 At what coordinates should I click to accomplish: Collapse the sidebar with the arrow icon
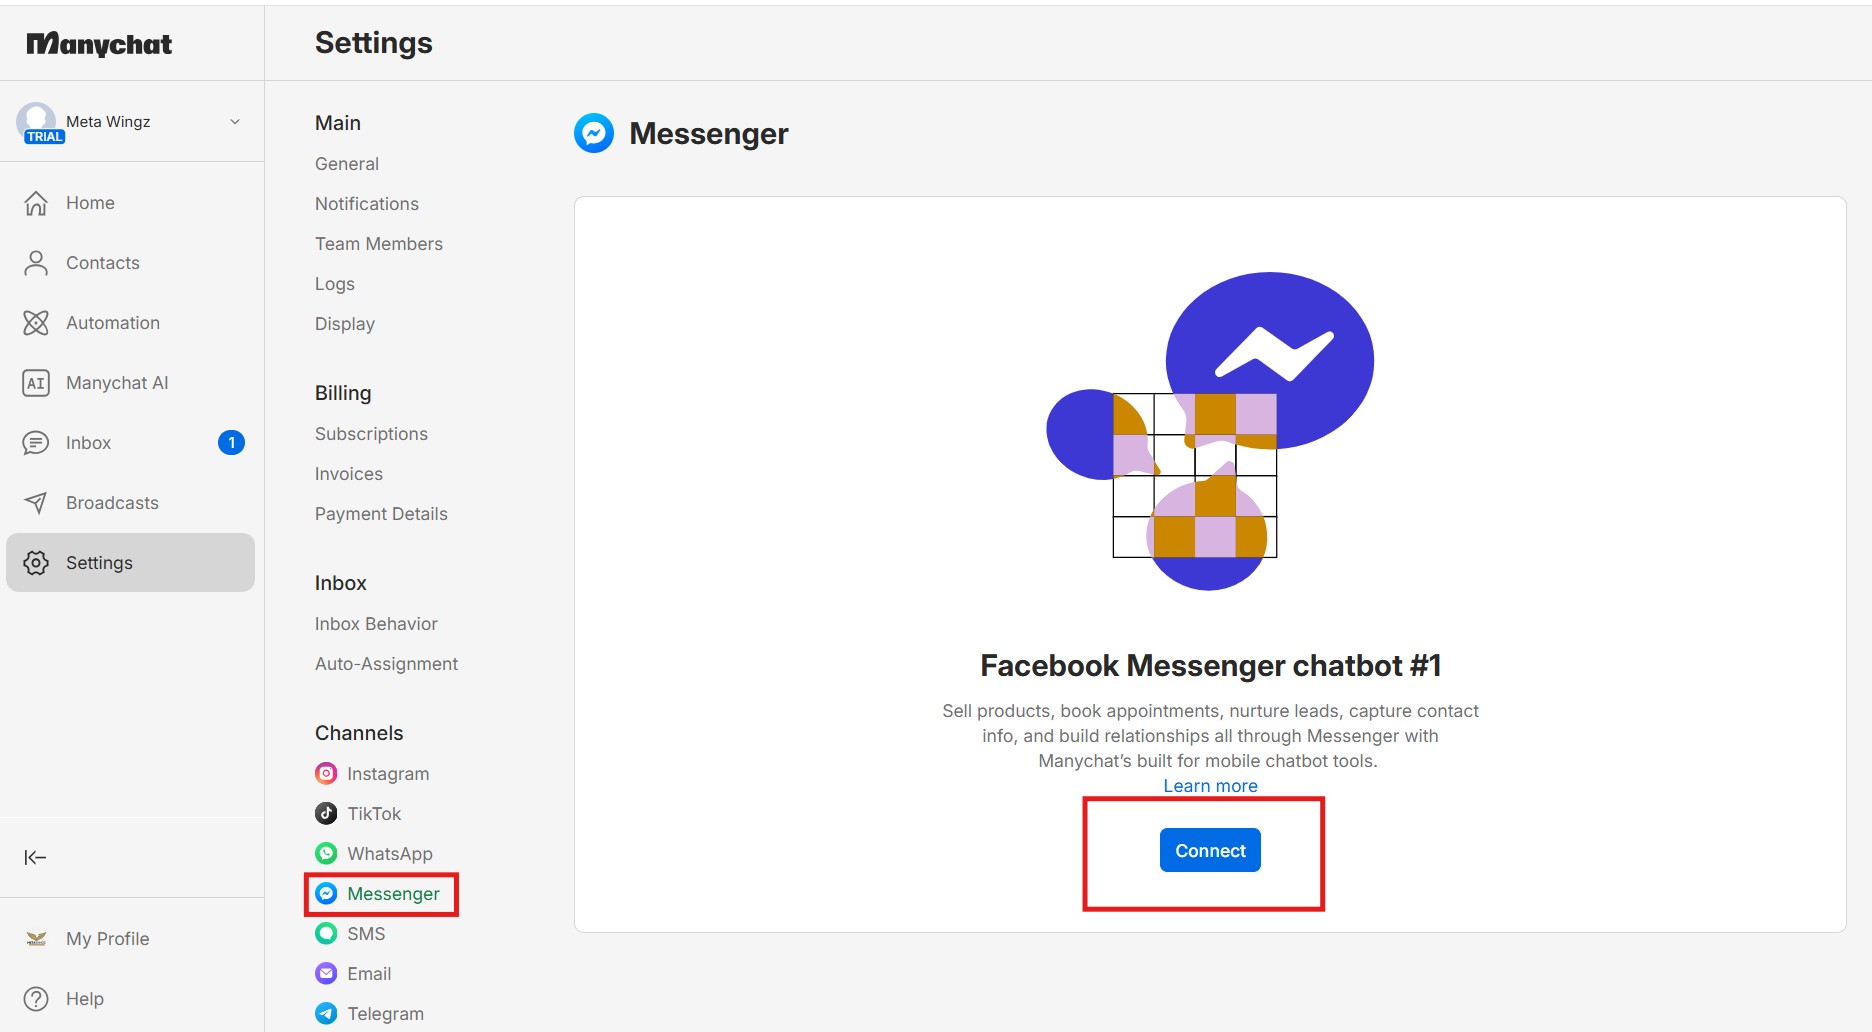(x=35, y=857)
